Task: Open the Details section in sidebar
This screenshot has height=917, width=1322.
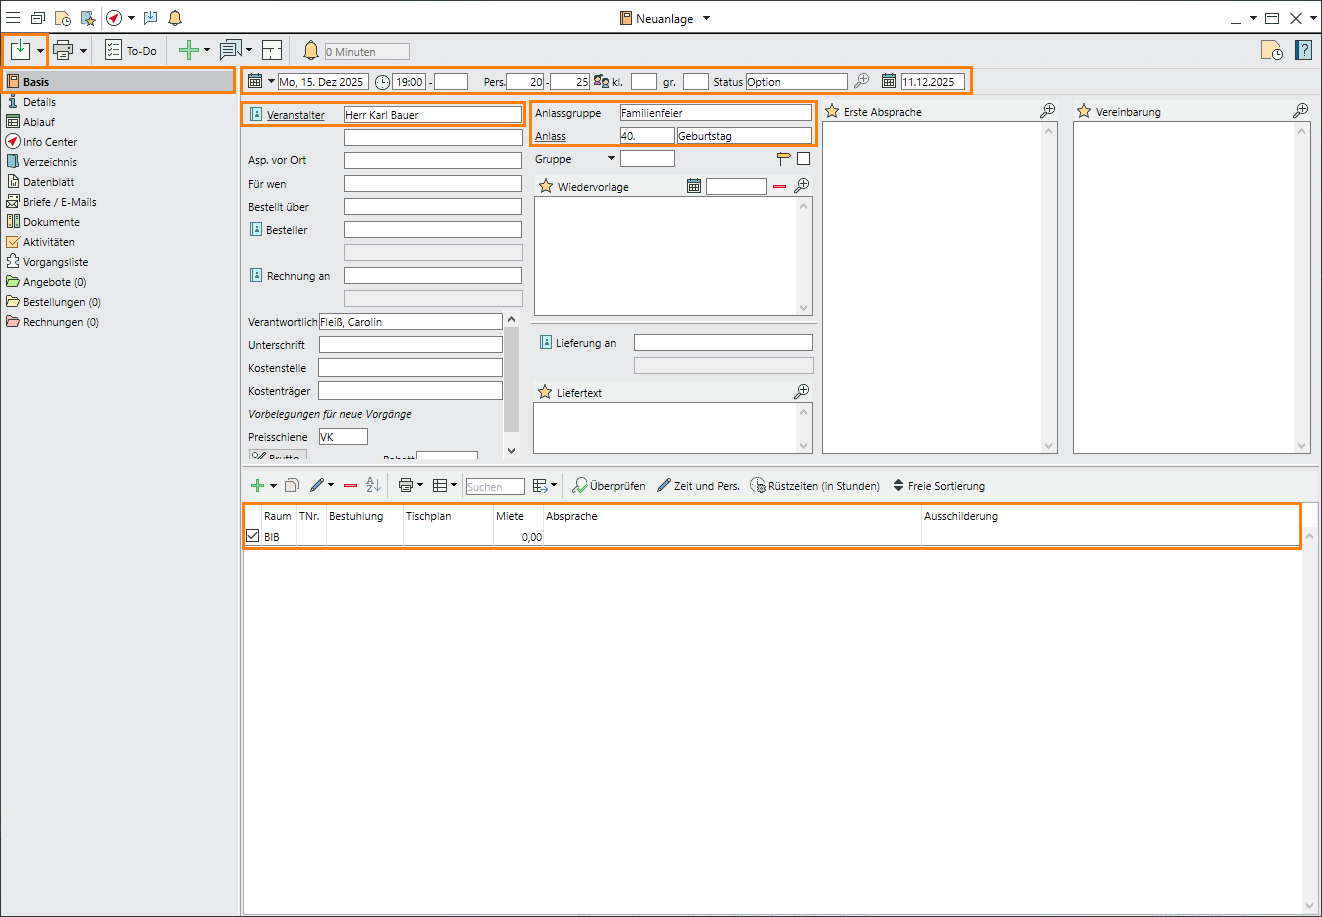Action: [x=39, y=102]
